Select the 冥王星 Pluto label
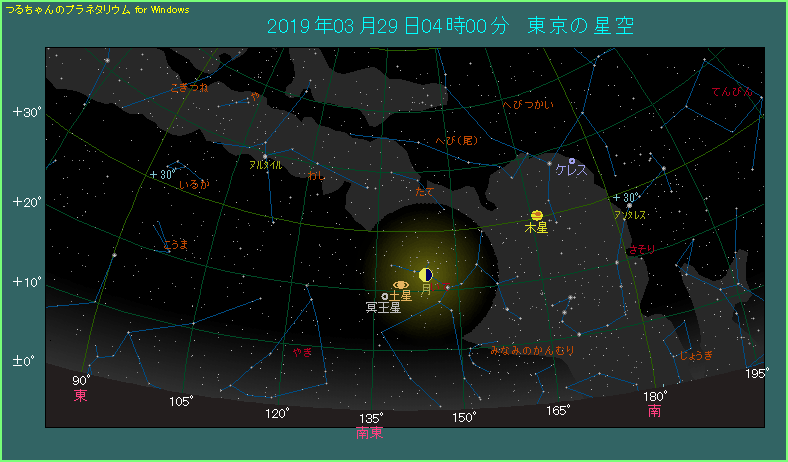 click(383, 308)
